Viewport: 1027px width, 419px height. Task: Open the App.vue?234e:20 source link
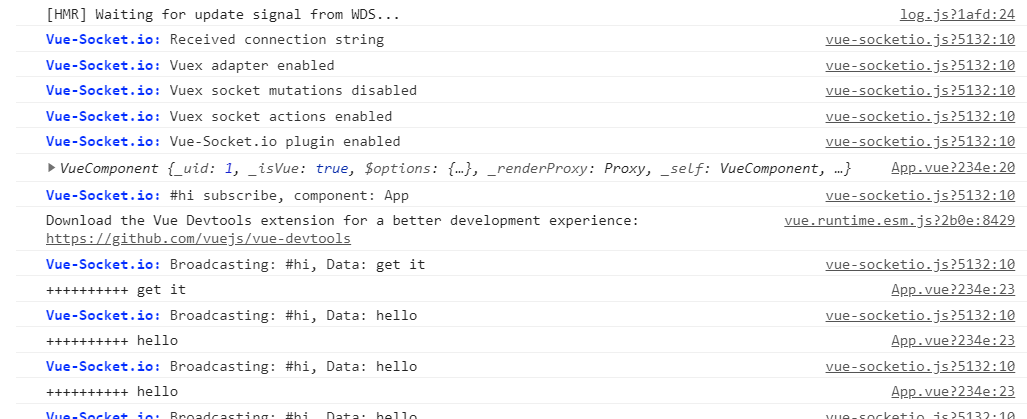953,169
